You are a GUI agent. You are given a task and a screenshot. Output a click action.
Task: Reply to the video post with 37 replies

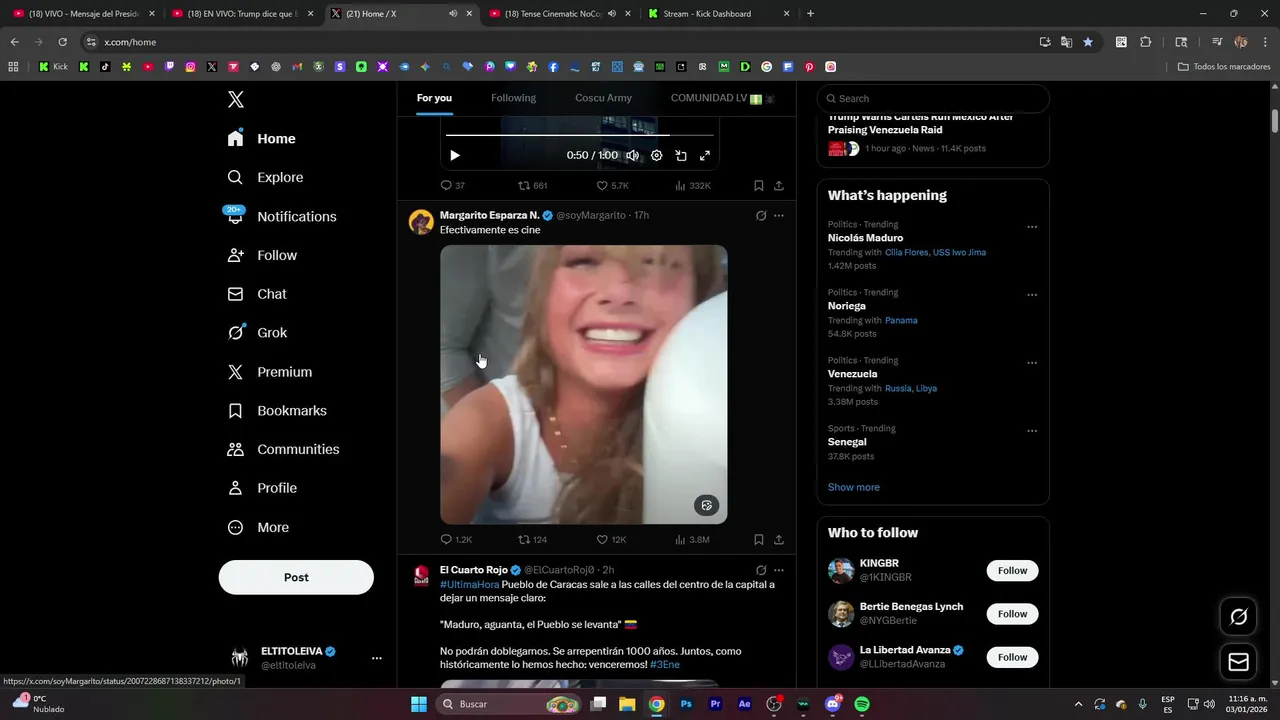pyautogui.click(x=453, y=186)
